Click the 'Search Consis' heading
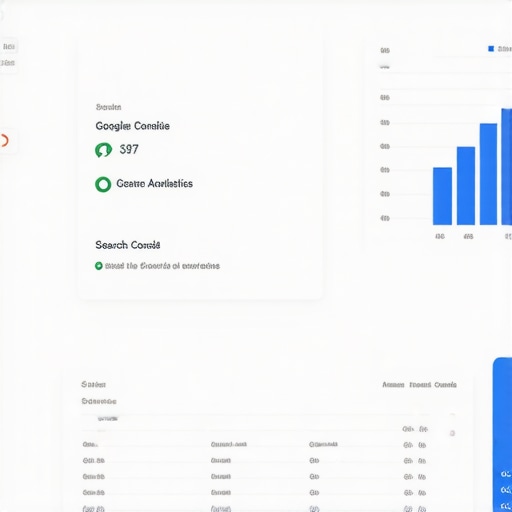 pyautogui.click(x=128, y=245)
